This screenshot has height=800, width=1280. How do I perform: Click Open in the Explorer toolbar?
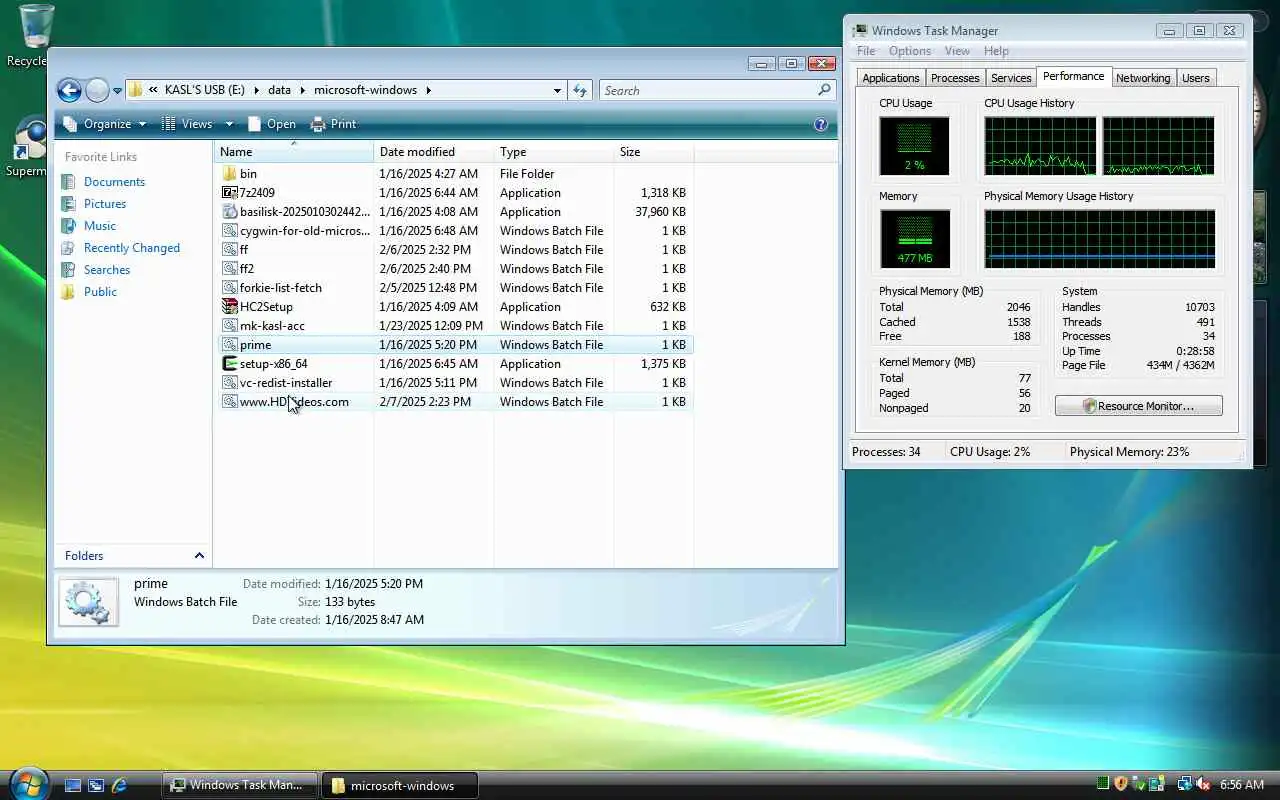point(272,124)
